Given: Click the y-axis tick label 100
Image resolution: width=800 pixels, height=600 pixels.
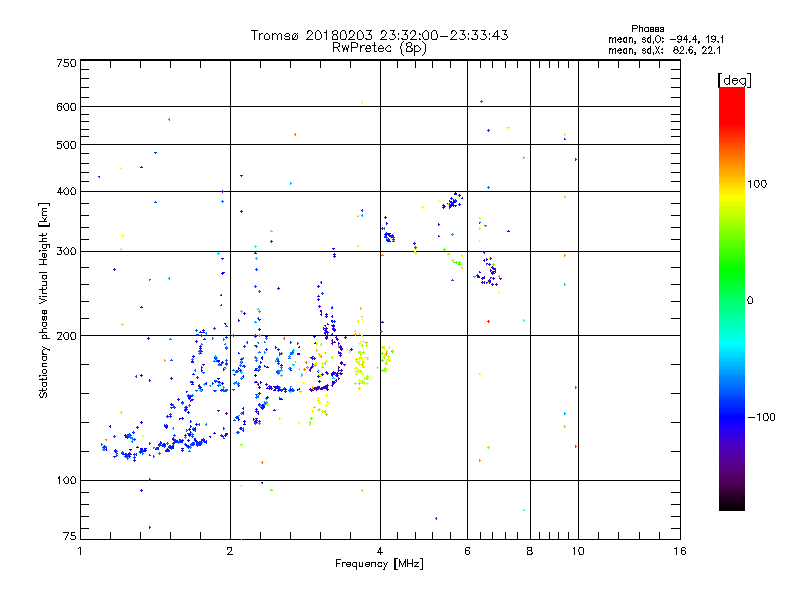Looking at the screenshot, I should [66, 480].
